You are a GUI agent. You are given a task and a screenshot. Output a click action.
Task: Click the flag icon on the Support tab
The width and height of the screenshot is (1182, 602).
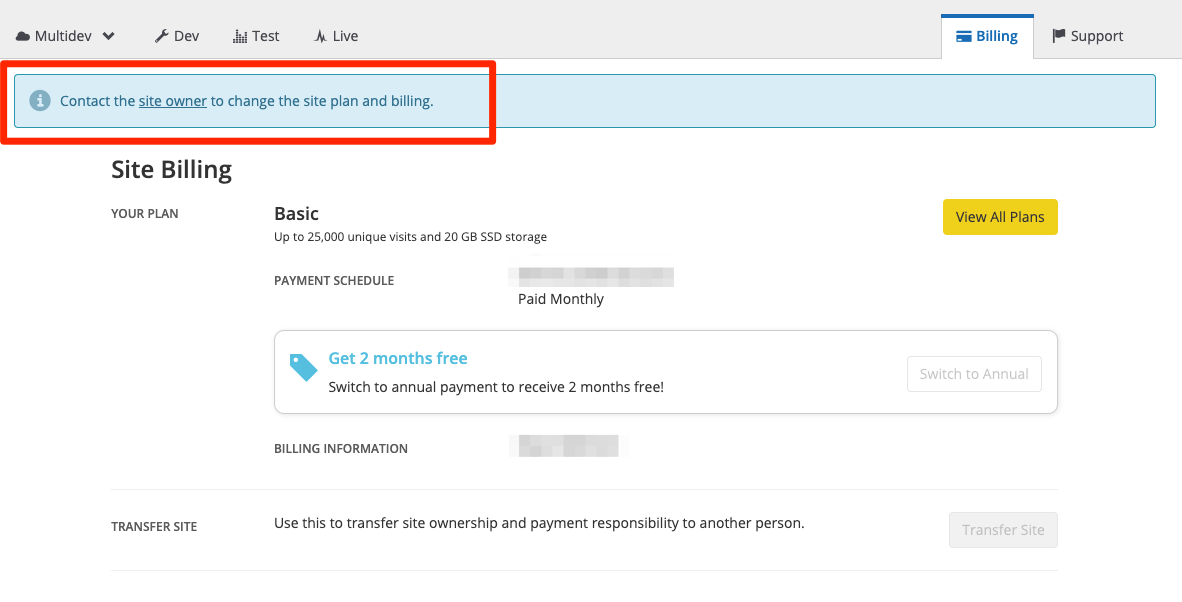(1057, 35)
